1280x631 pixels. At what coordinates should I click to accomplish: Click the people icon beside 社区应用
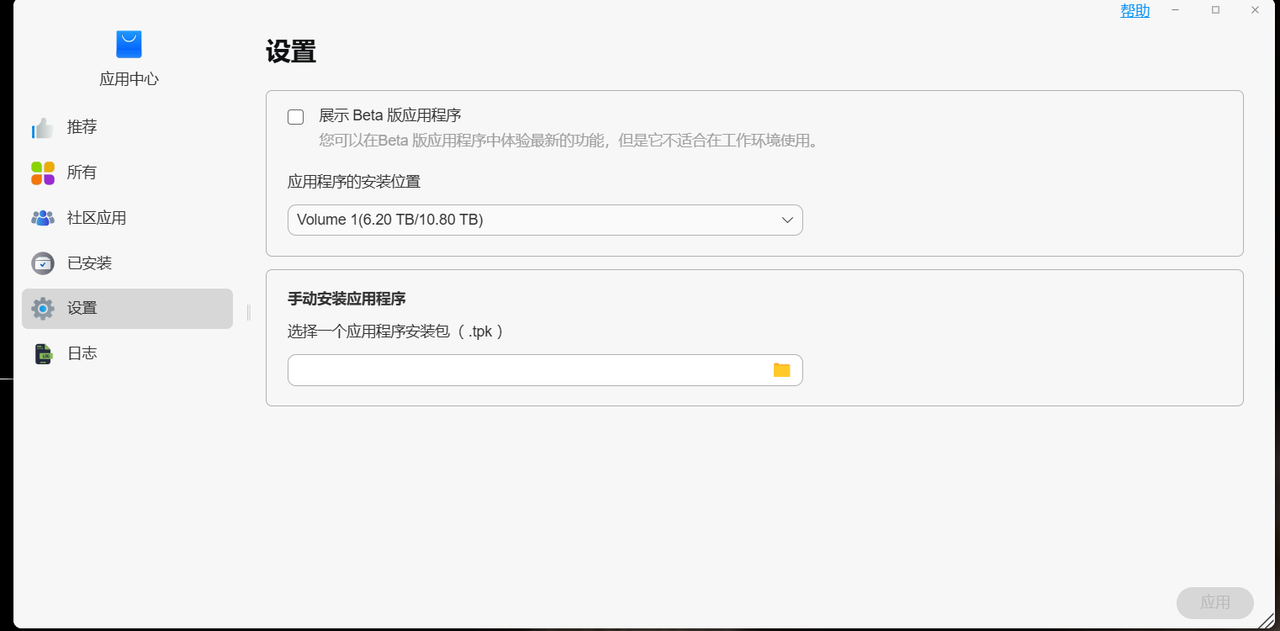coord(42,218)
